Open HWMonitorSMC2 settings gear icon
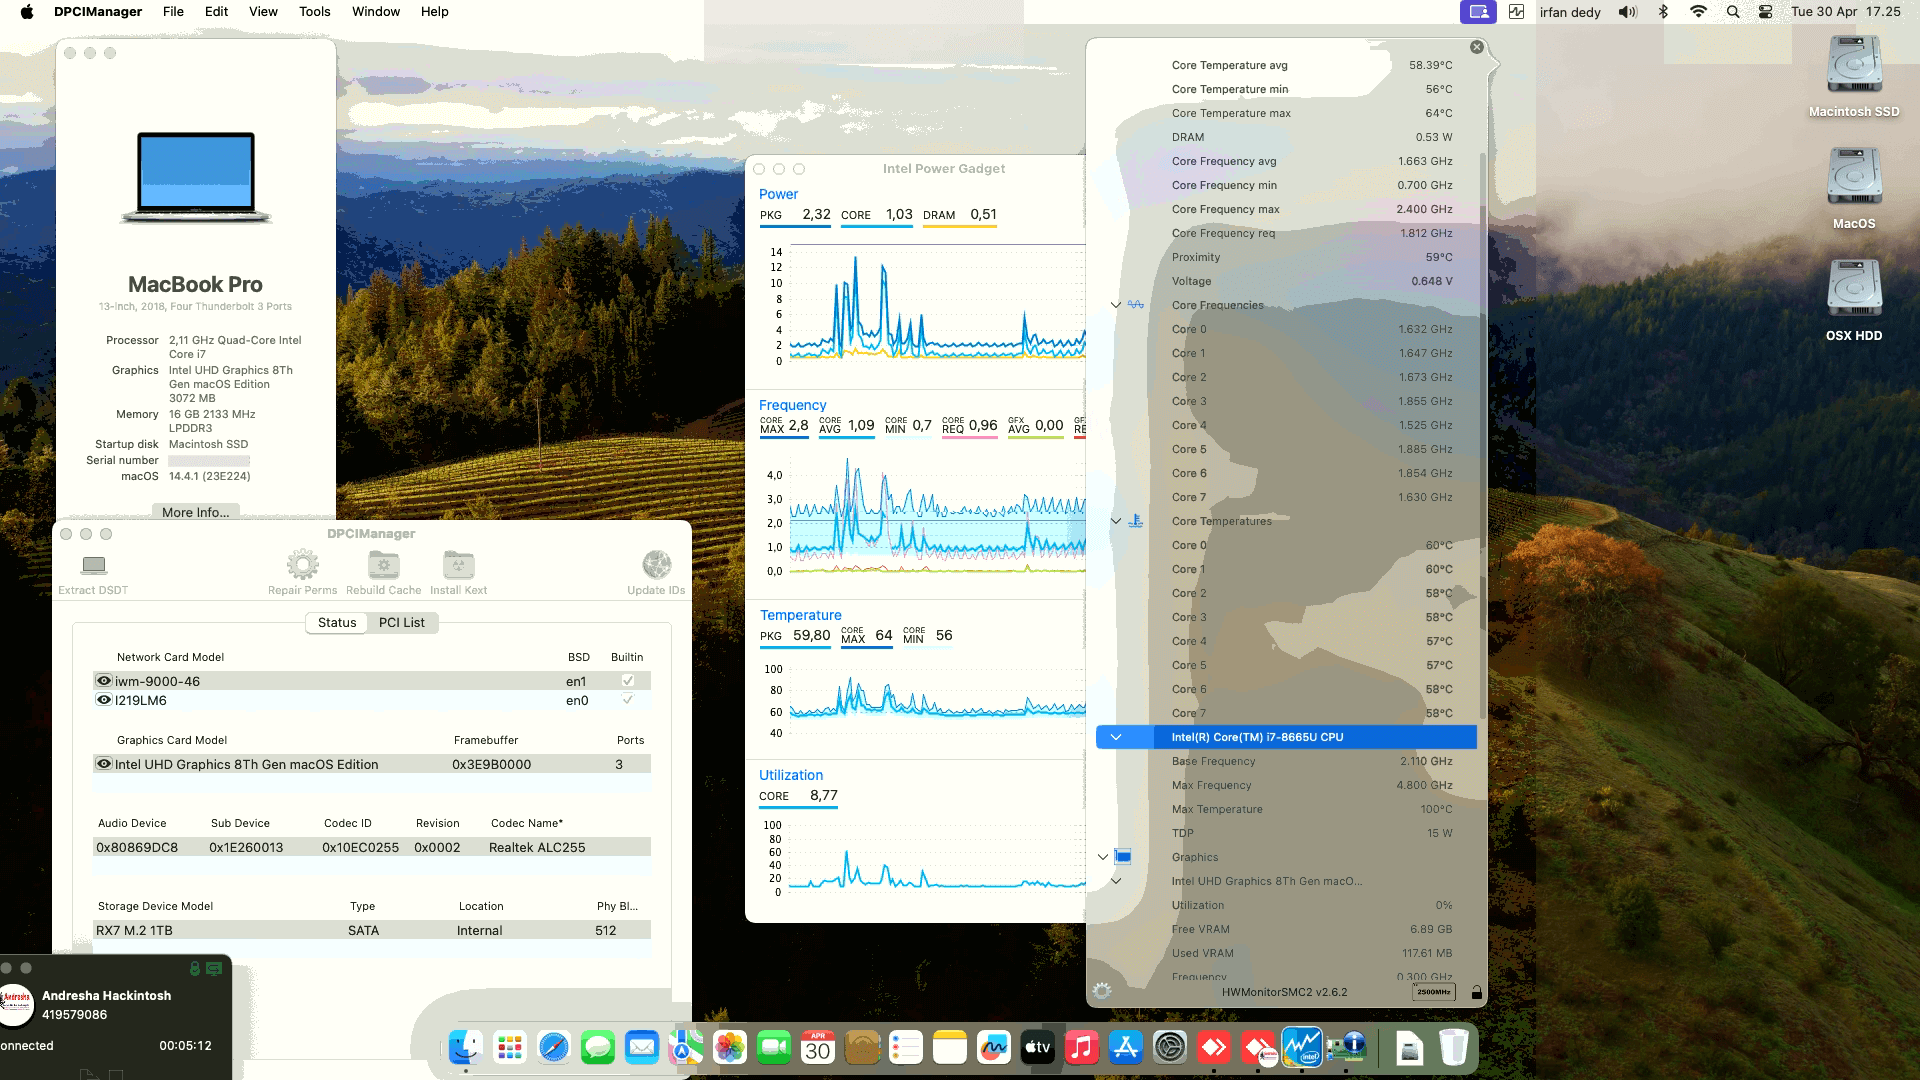The height and width of the screenshot is (1080, 1920). (1102, 991)
